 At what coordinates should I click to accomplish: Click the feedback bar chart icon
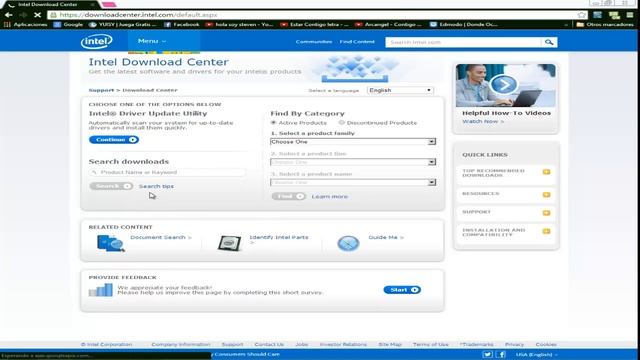click(100, 290)
